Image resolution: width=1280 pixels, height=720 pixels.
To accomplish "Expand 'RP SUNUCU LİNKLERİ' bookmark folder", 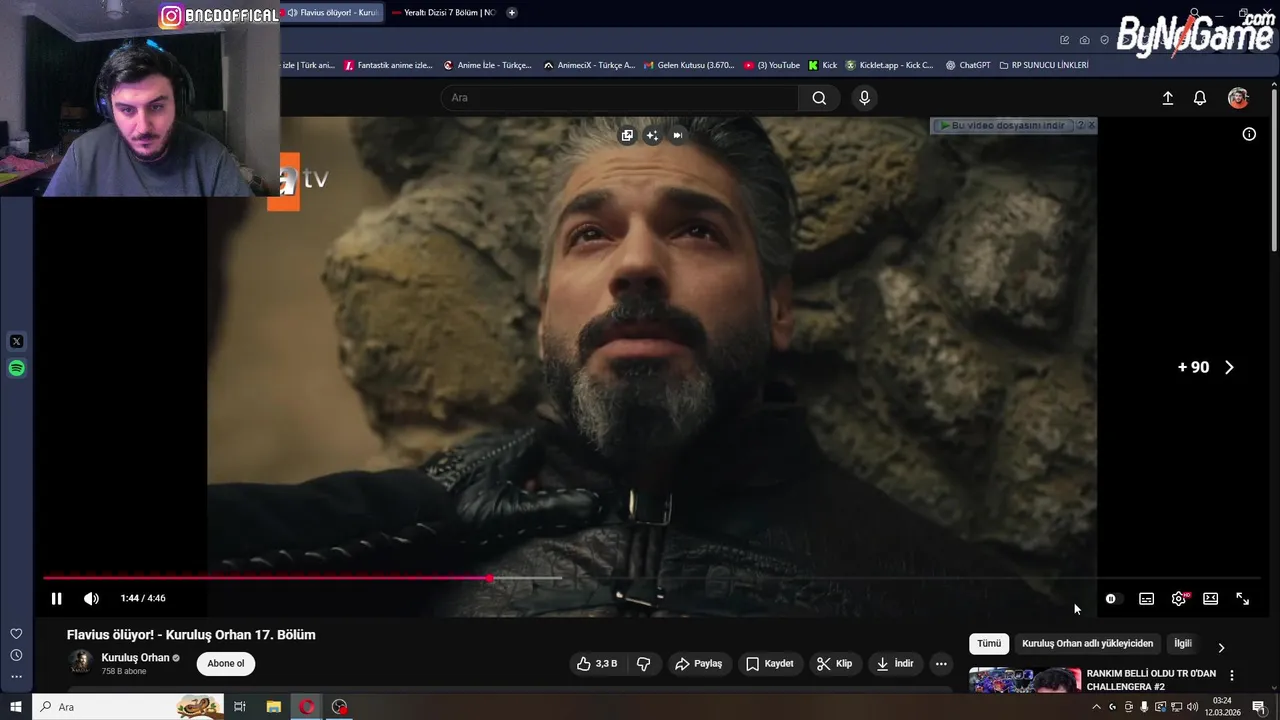I will point(1044,65).
